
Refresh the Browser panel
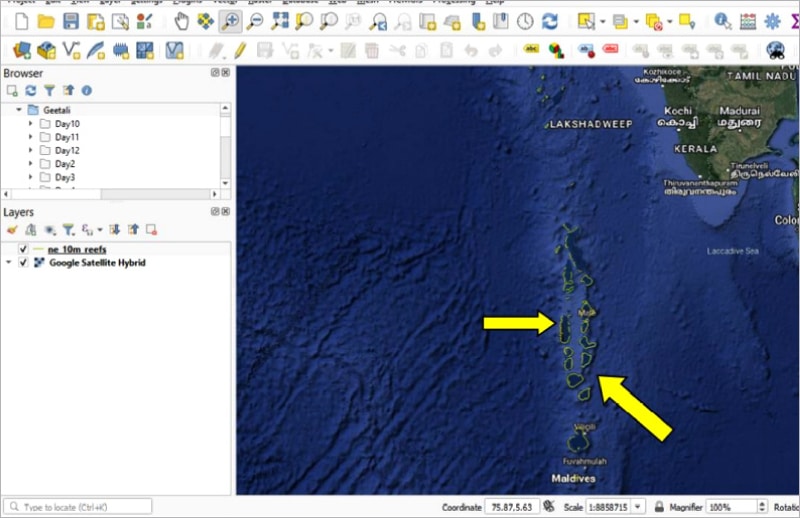(x=30, y=90)
